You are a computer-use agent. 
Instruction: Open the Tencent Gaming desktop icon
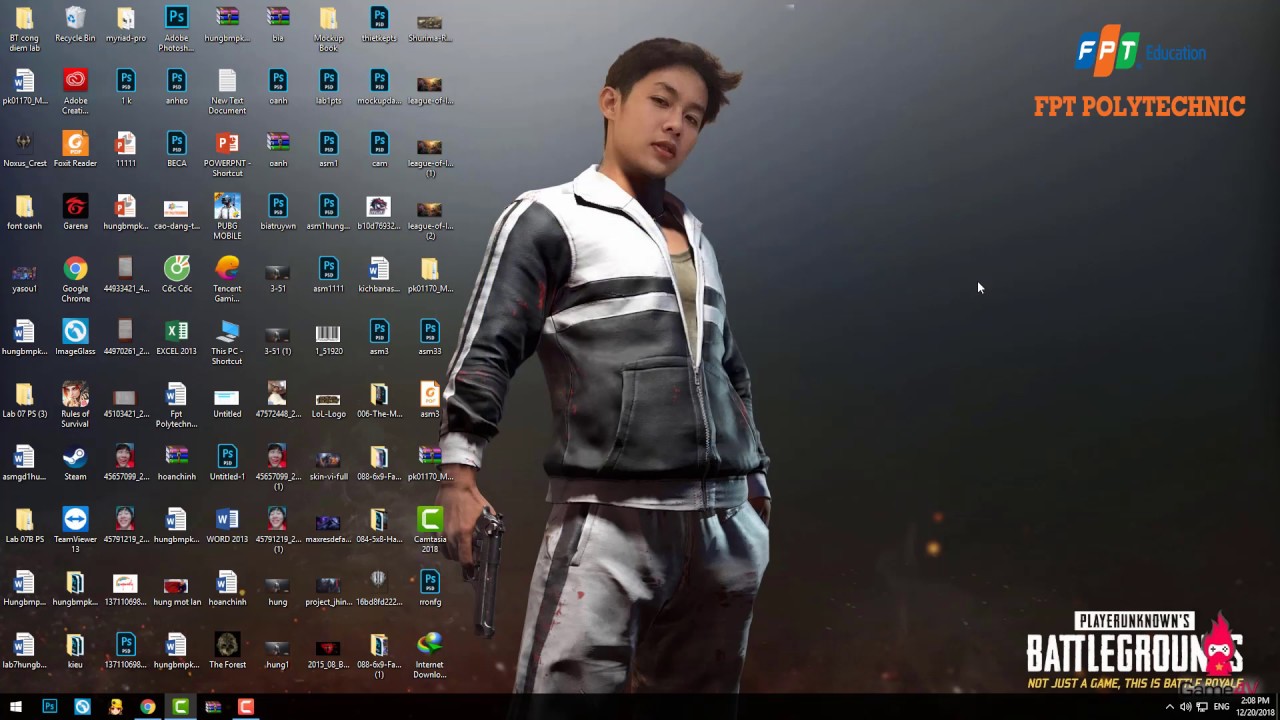(x=227, y=279)
